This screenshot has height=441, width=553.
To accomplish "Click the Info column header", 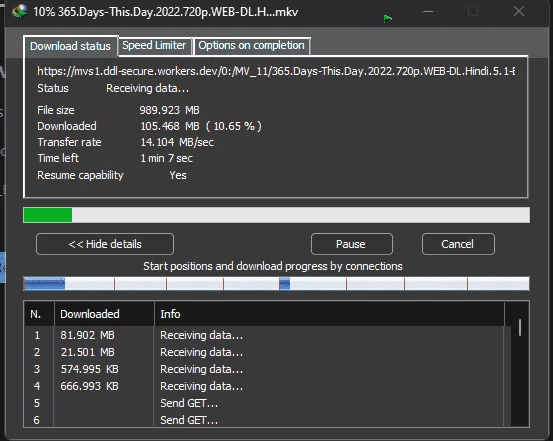I will 329,314.
